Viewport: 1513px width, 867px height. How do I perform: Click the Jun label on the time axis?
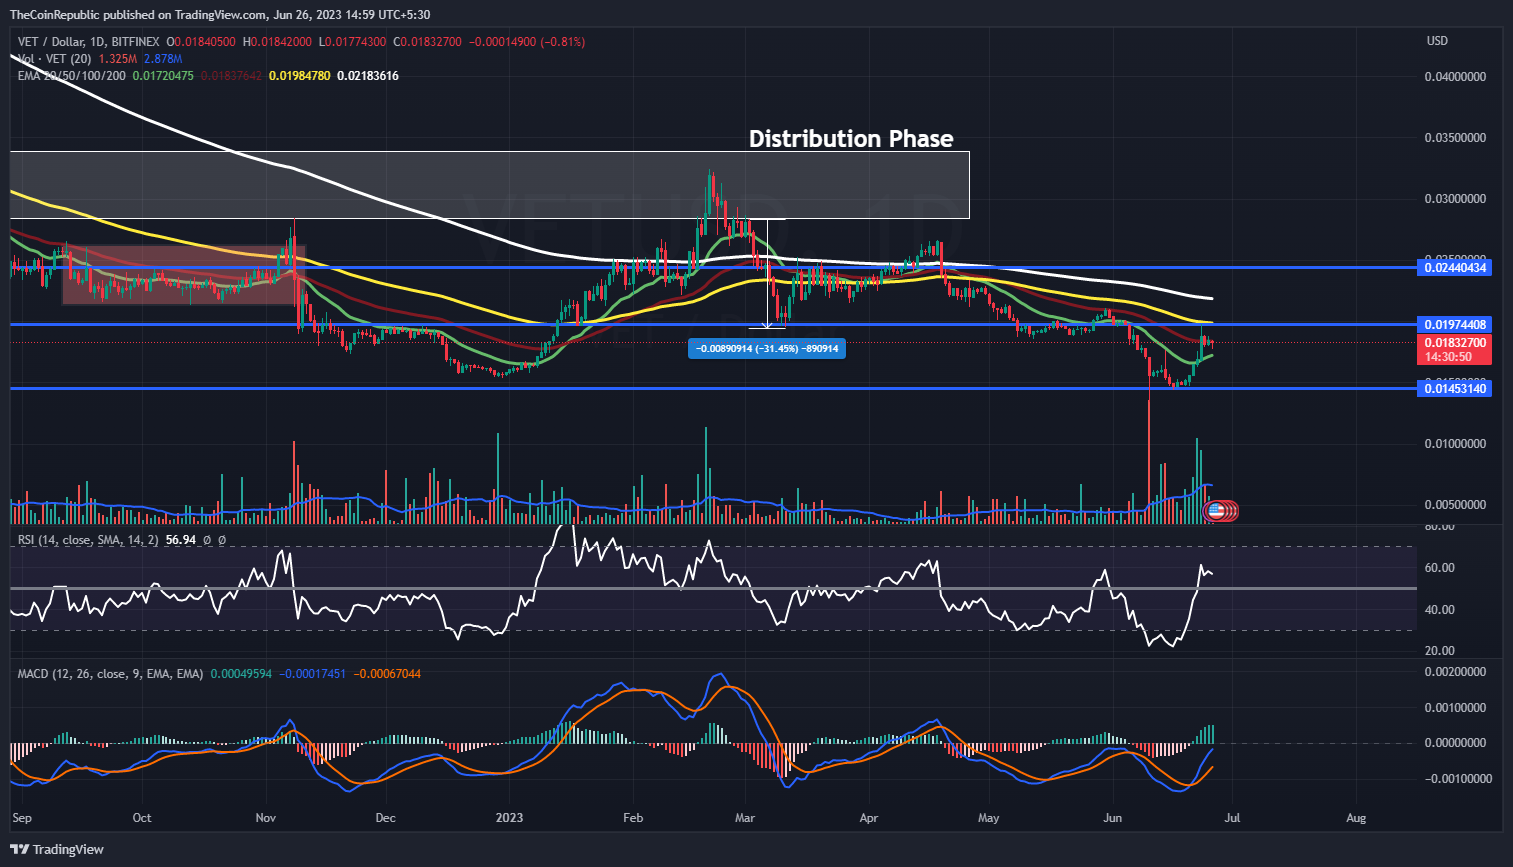(x=1112, y=818)
